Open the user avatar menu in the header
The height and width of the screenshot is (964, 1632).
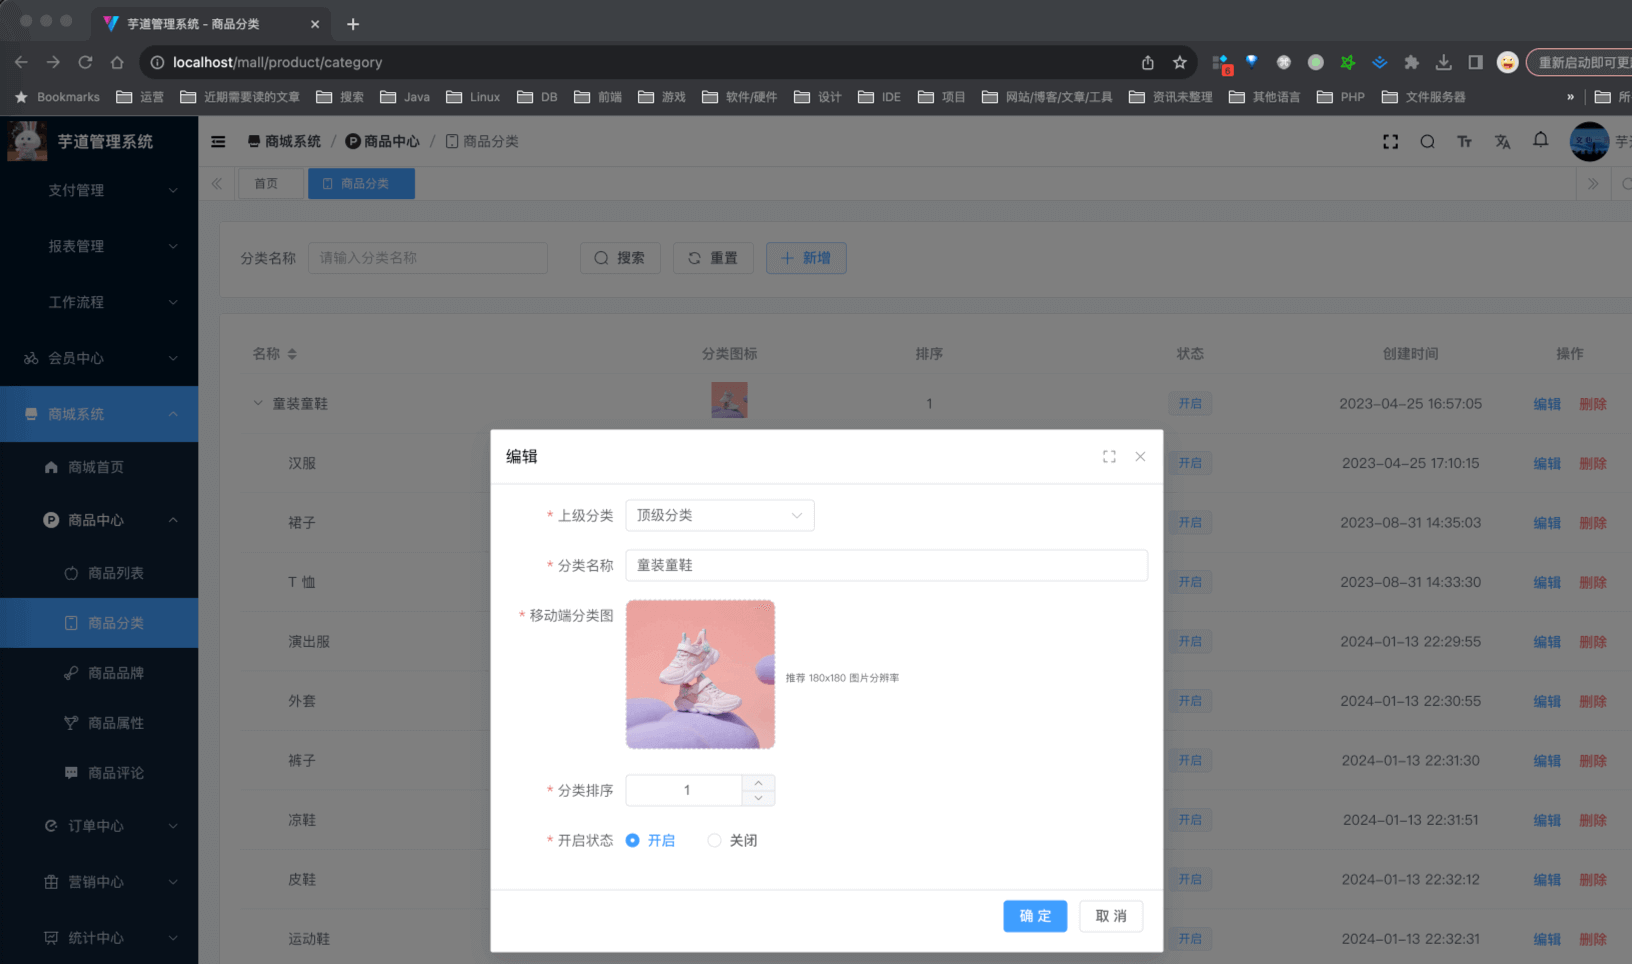(1589, 141)
